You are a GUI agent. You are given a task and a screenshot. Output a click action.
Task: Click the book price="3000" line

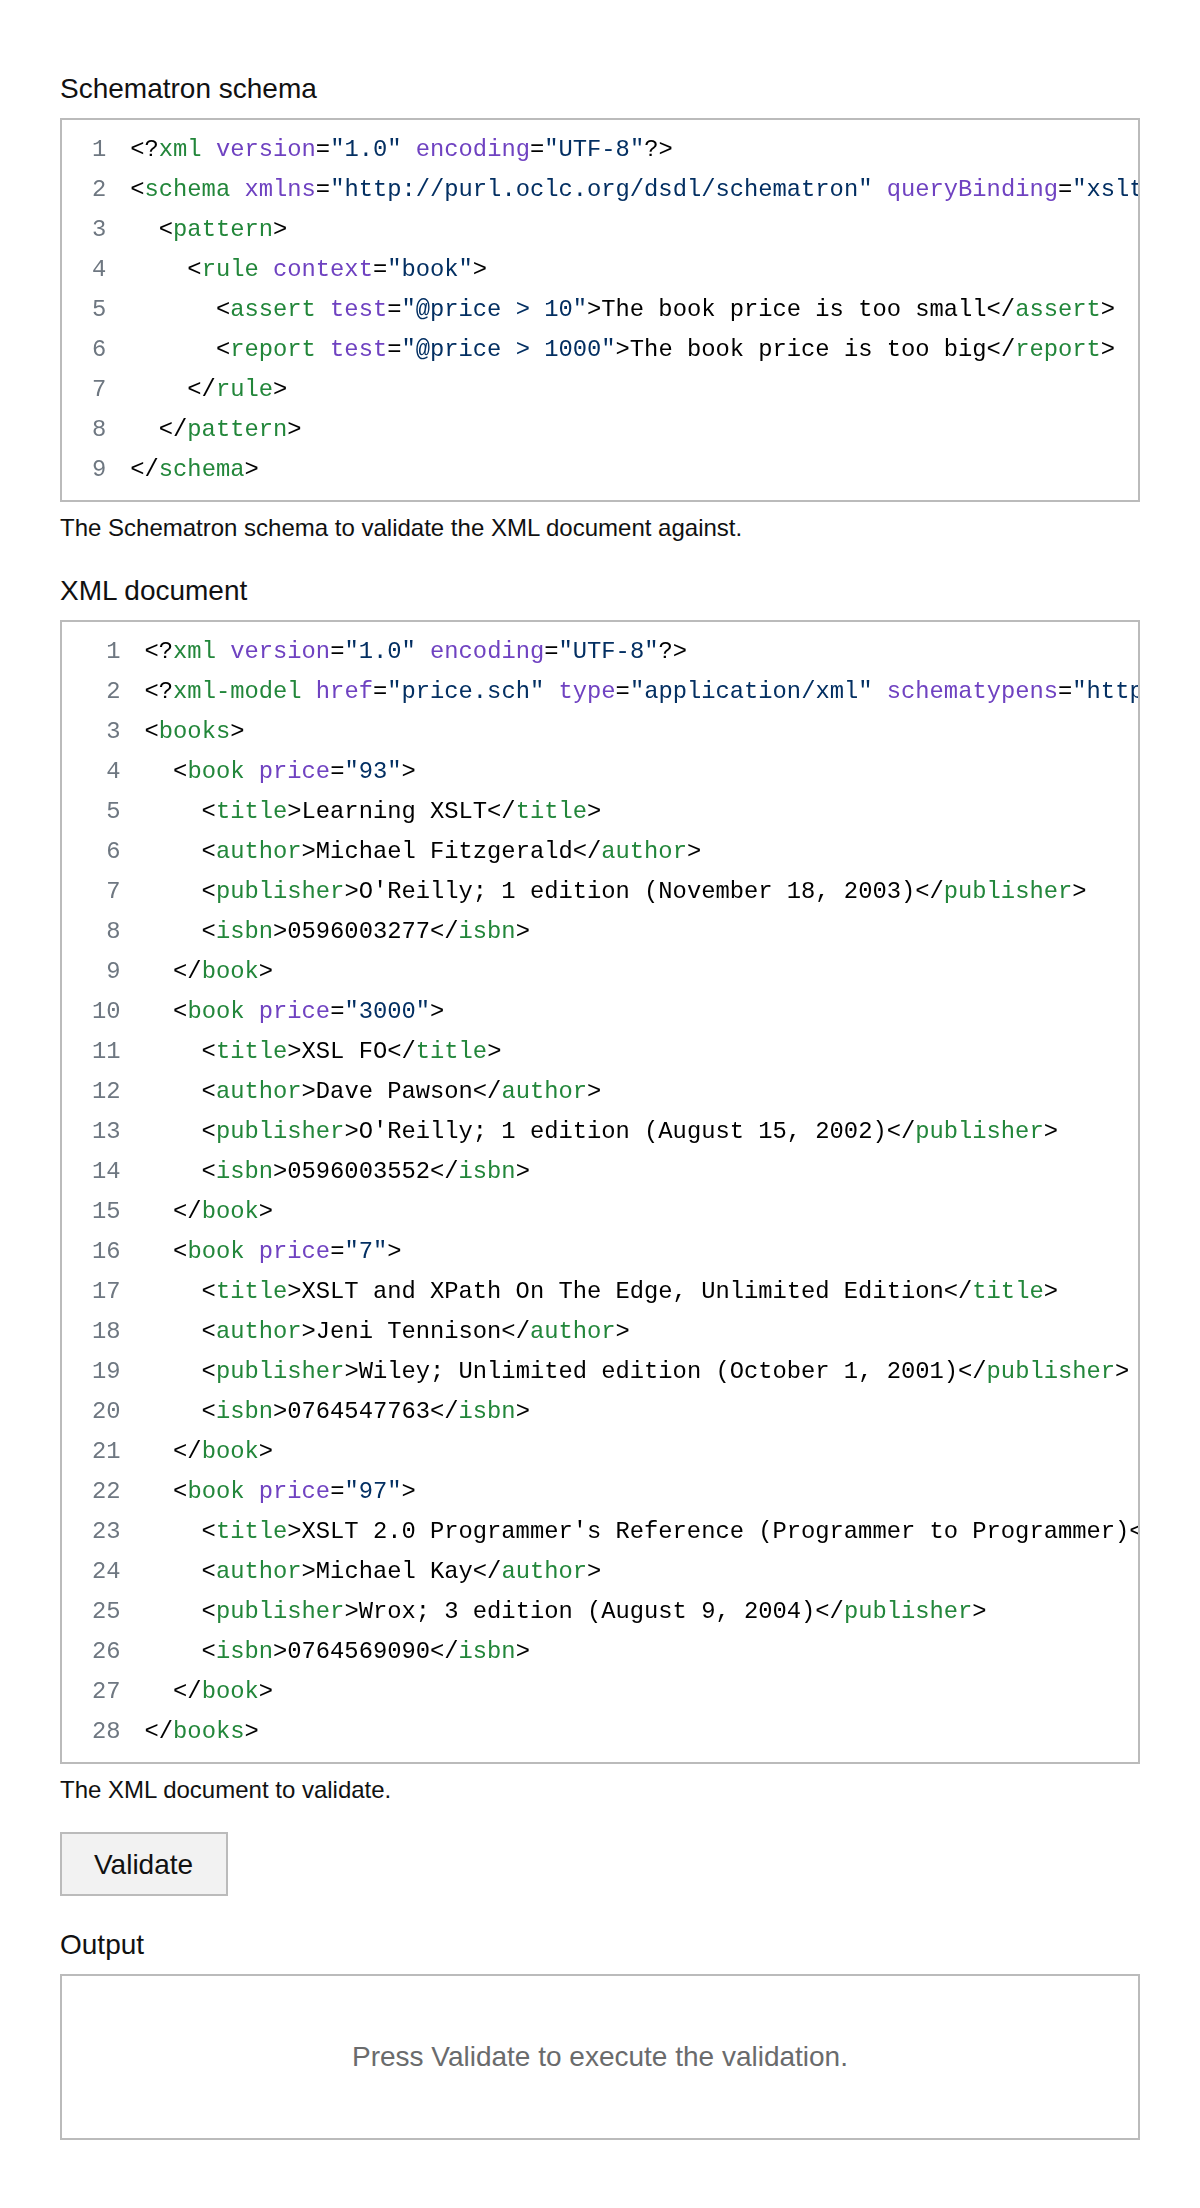pyautogui.click(x=309, y=1011)
